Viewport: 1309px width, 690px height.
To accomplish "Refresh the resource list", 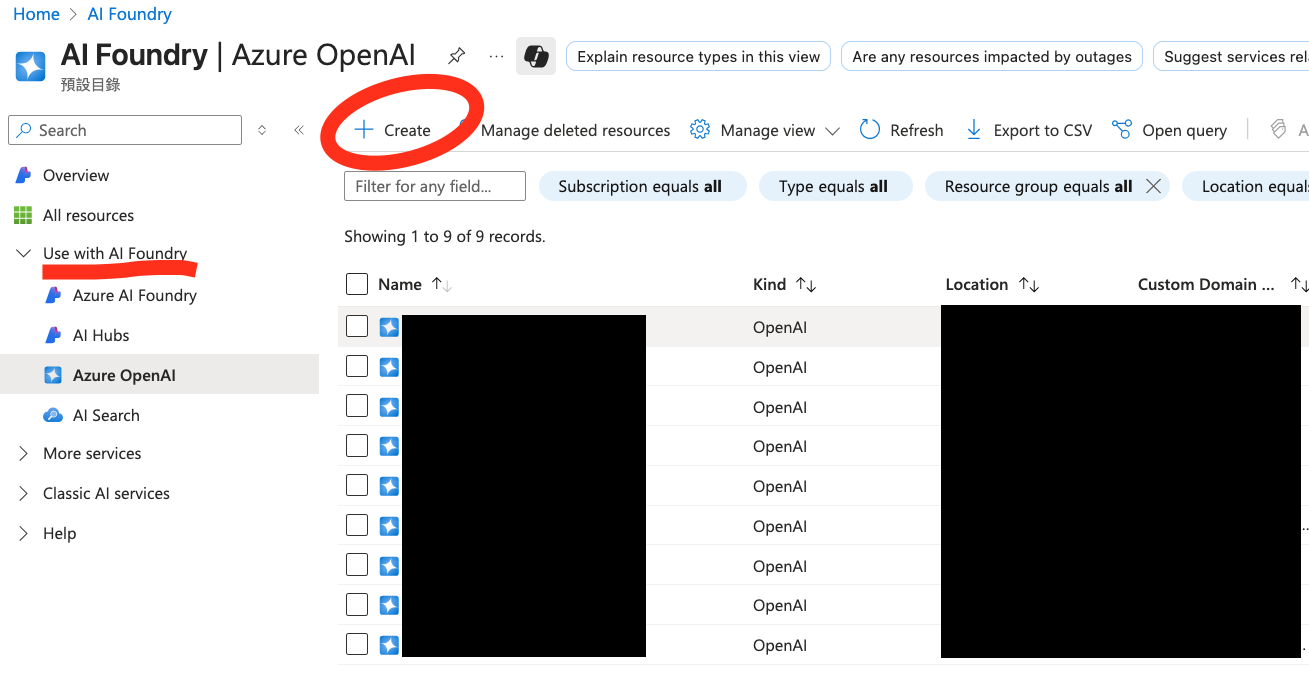I will [x=901, y=130].
